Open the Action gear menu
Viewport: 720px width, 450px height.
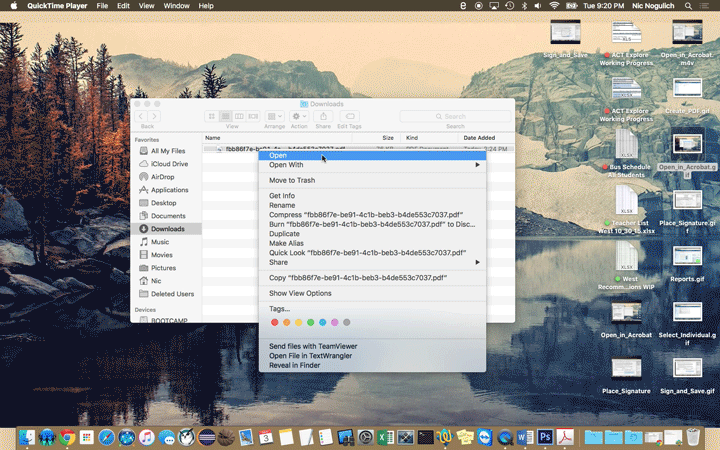click(x=298, y=117)
